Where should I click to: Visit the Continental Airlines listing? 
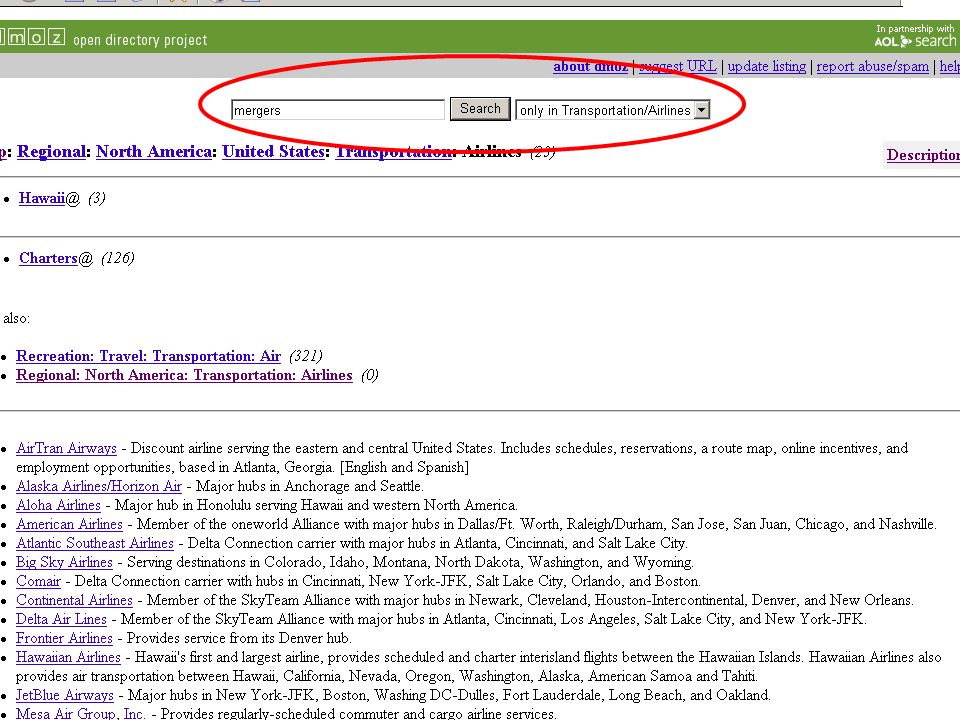click(74, 600)
